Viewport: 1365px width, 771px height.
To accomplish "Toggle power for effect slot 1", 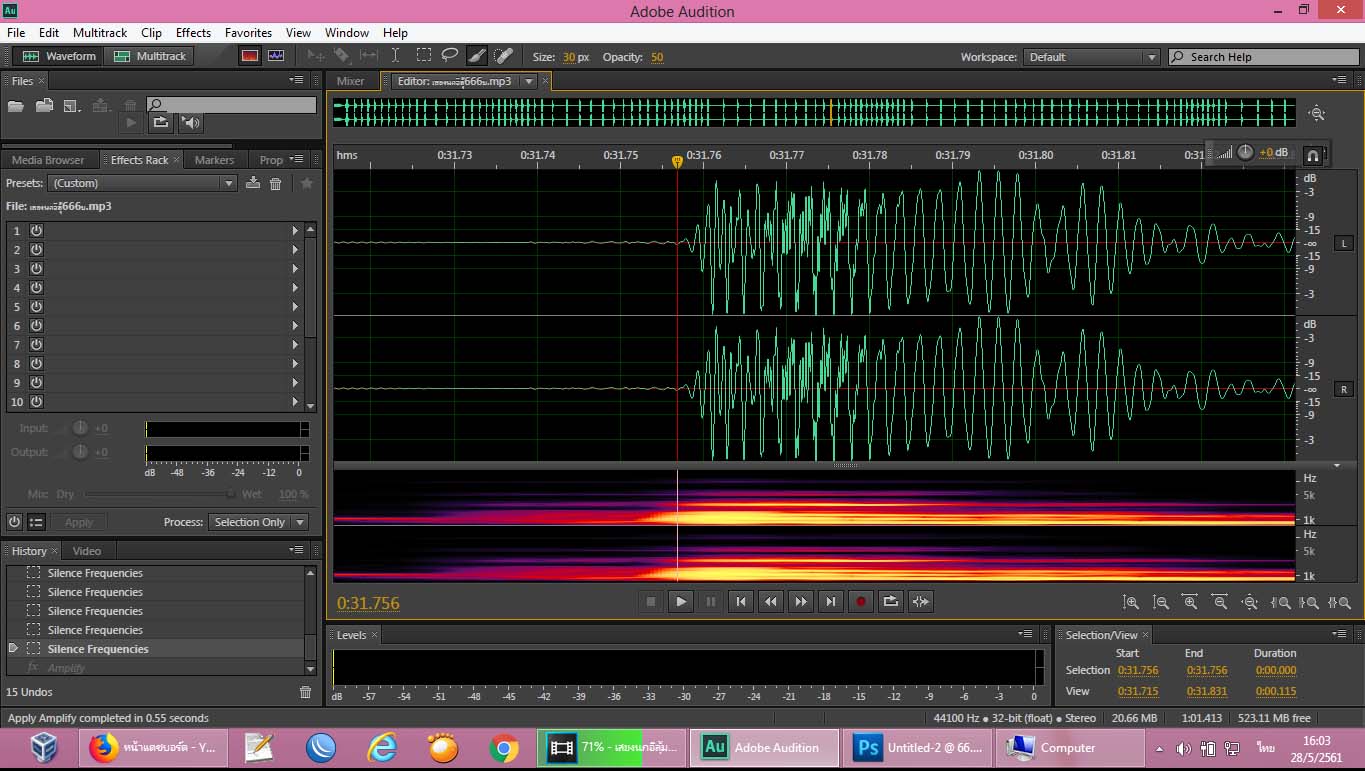I will click(36, 230).
